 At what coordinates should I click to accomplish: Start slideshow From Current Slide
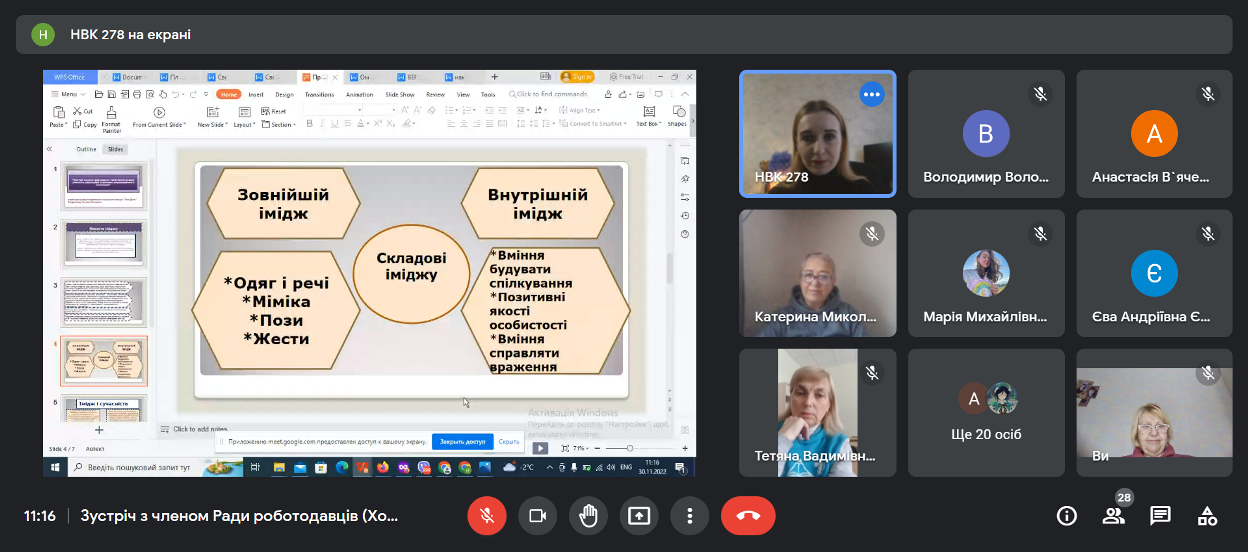[159, 117]
